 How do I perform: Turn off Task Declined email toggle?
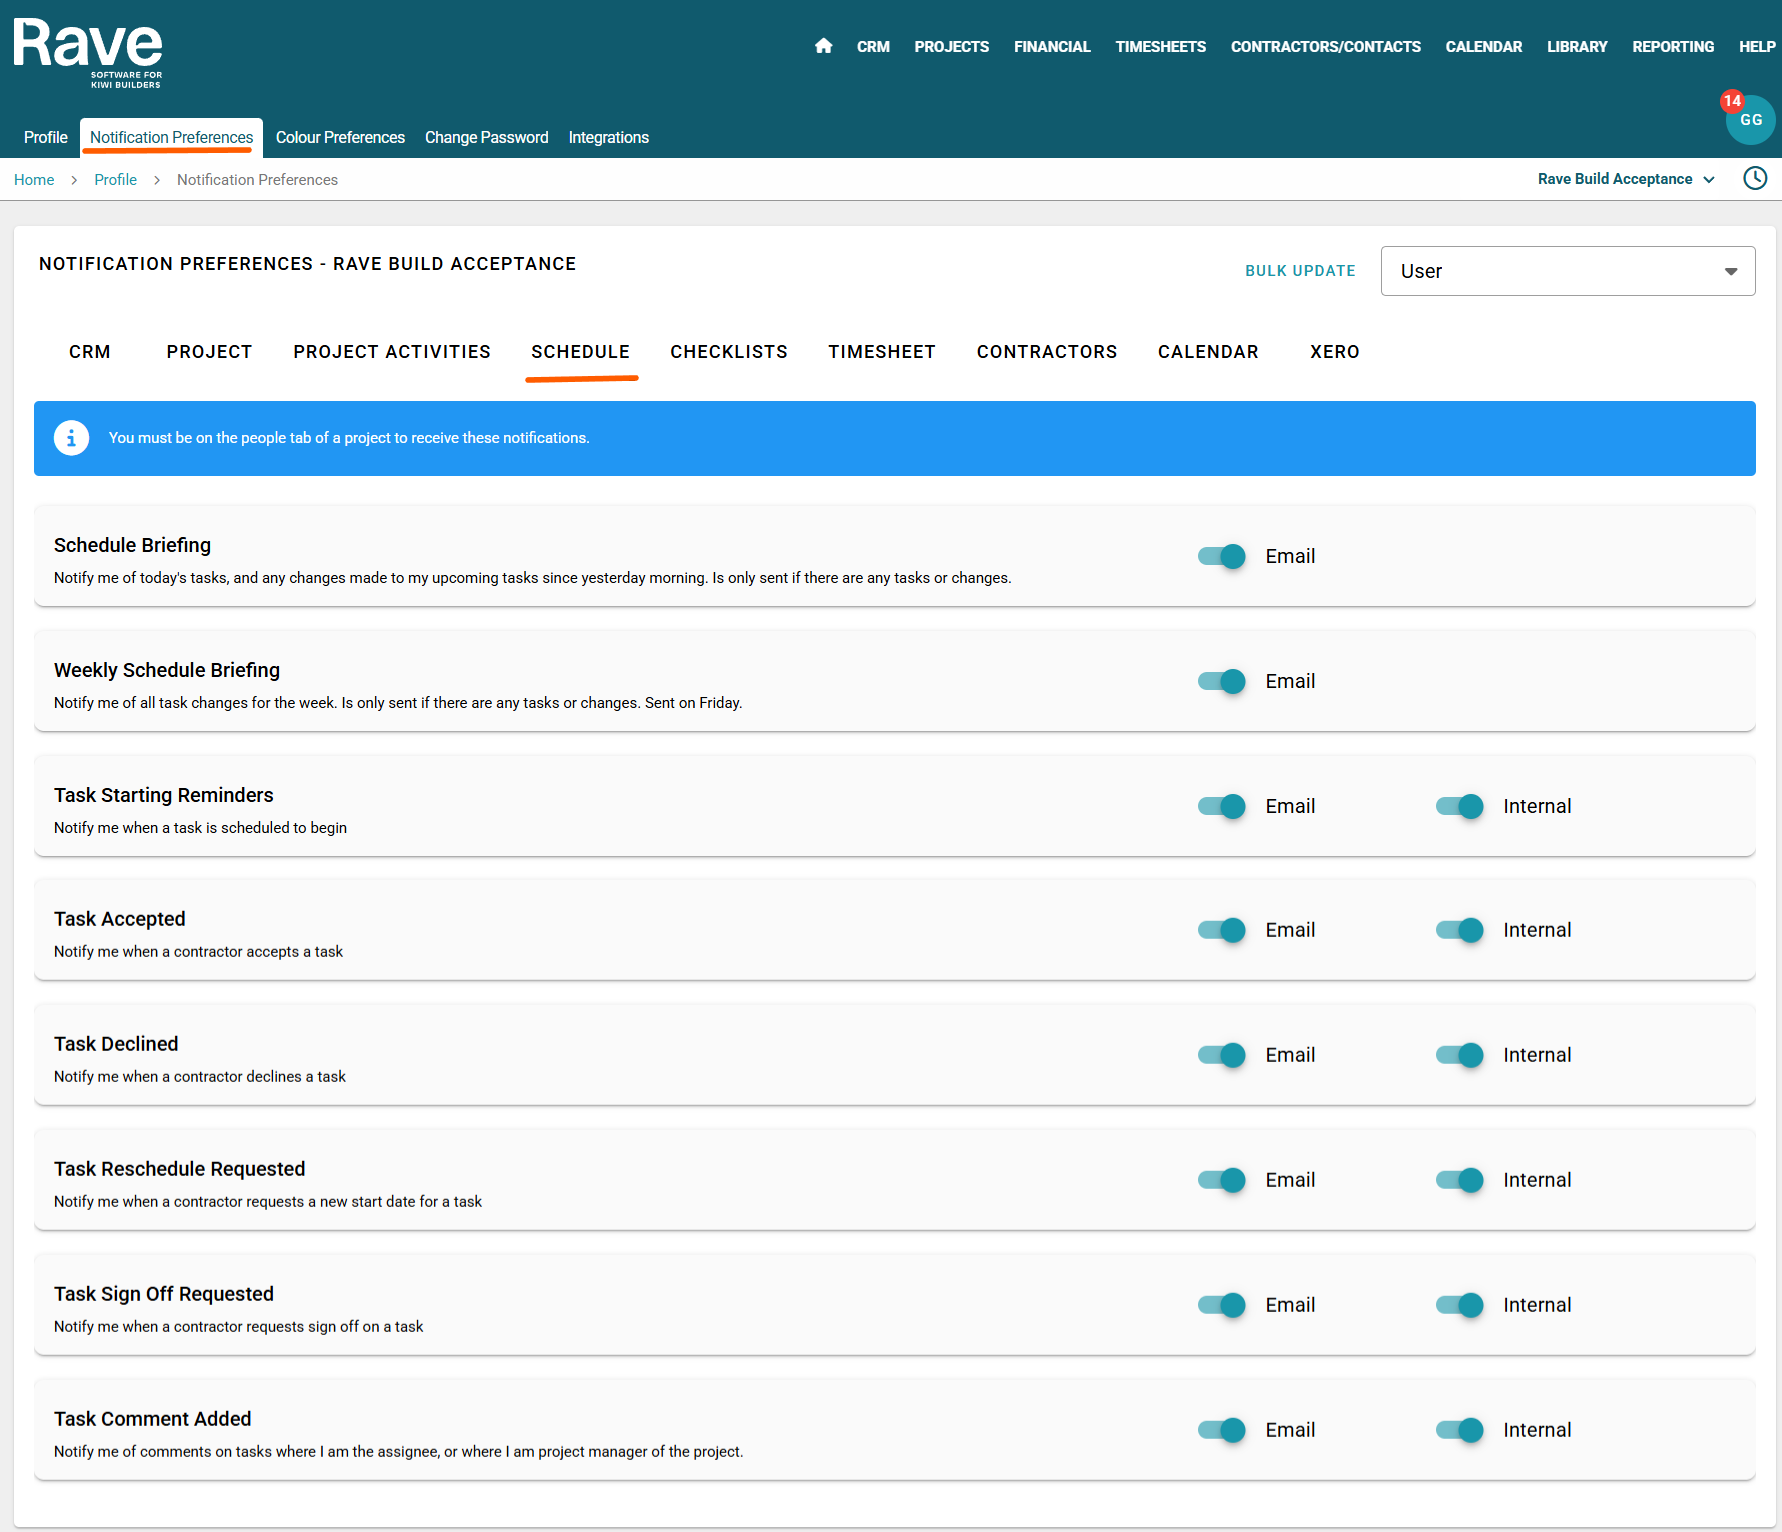(1222, 1055)
